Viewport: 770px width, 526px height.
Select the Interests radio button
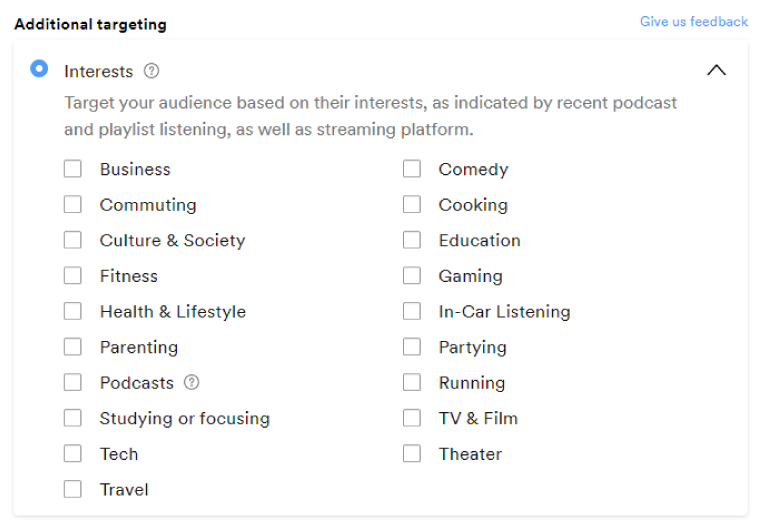(39, 69)
